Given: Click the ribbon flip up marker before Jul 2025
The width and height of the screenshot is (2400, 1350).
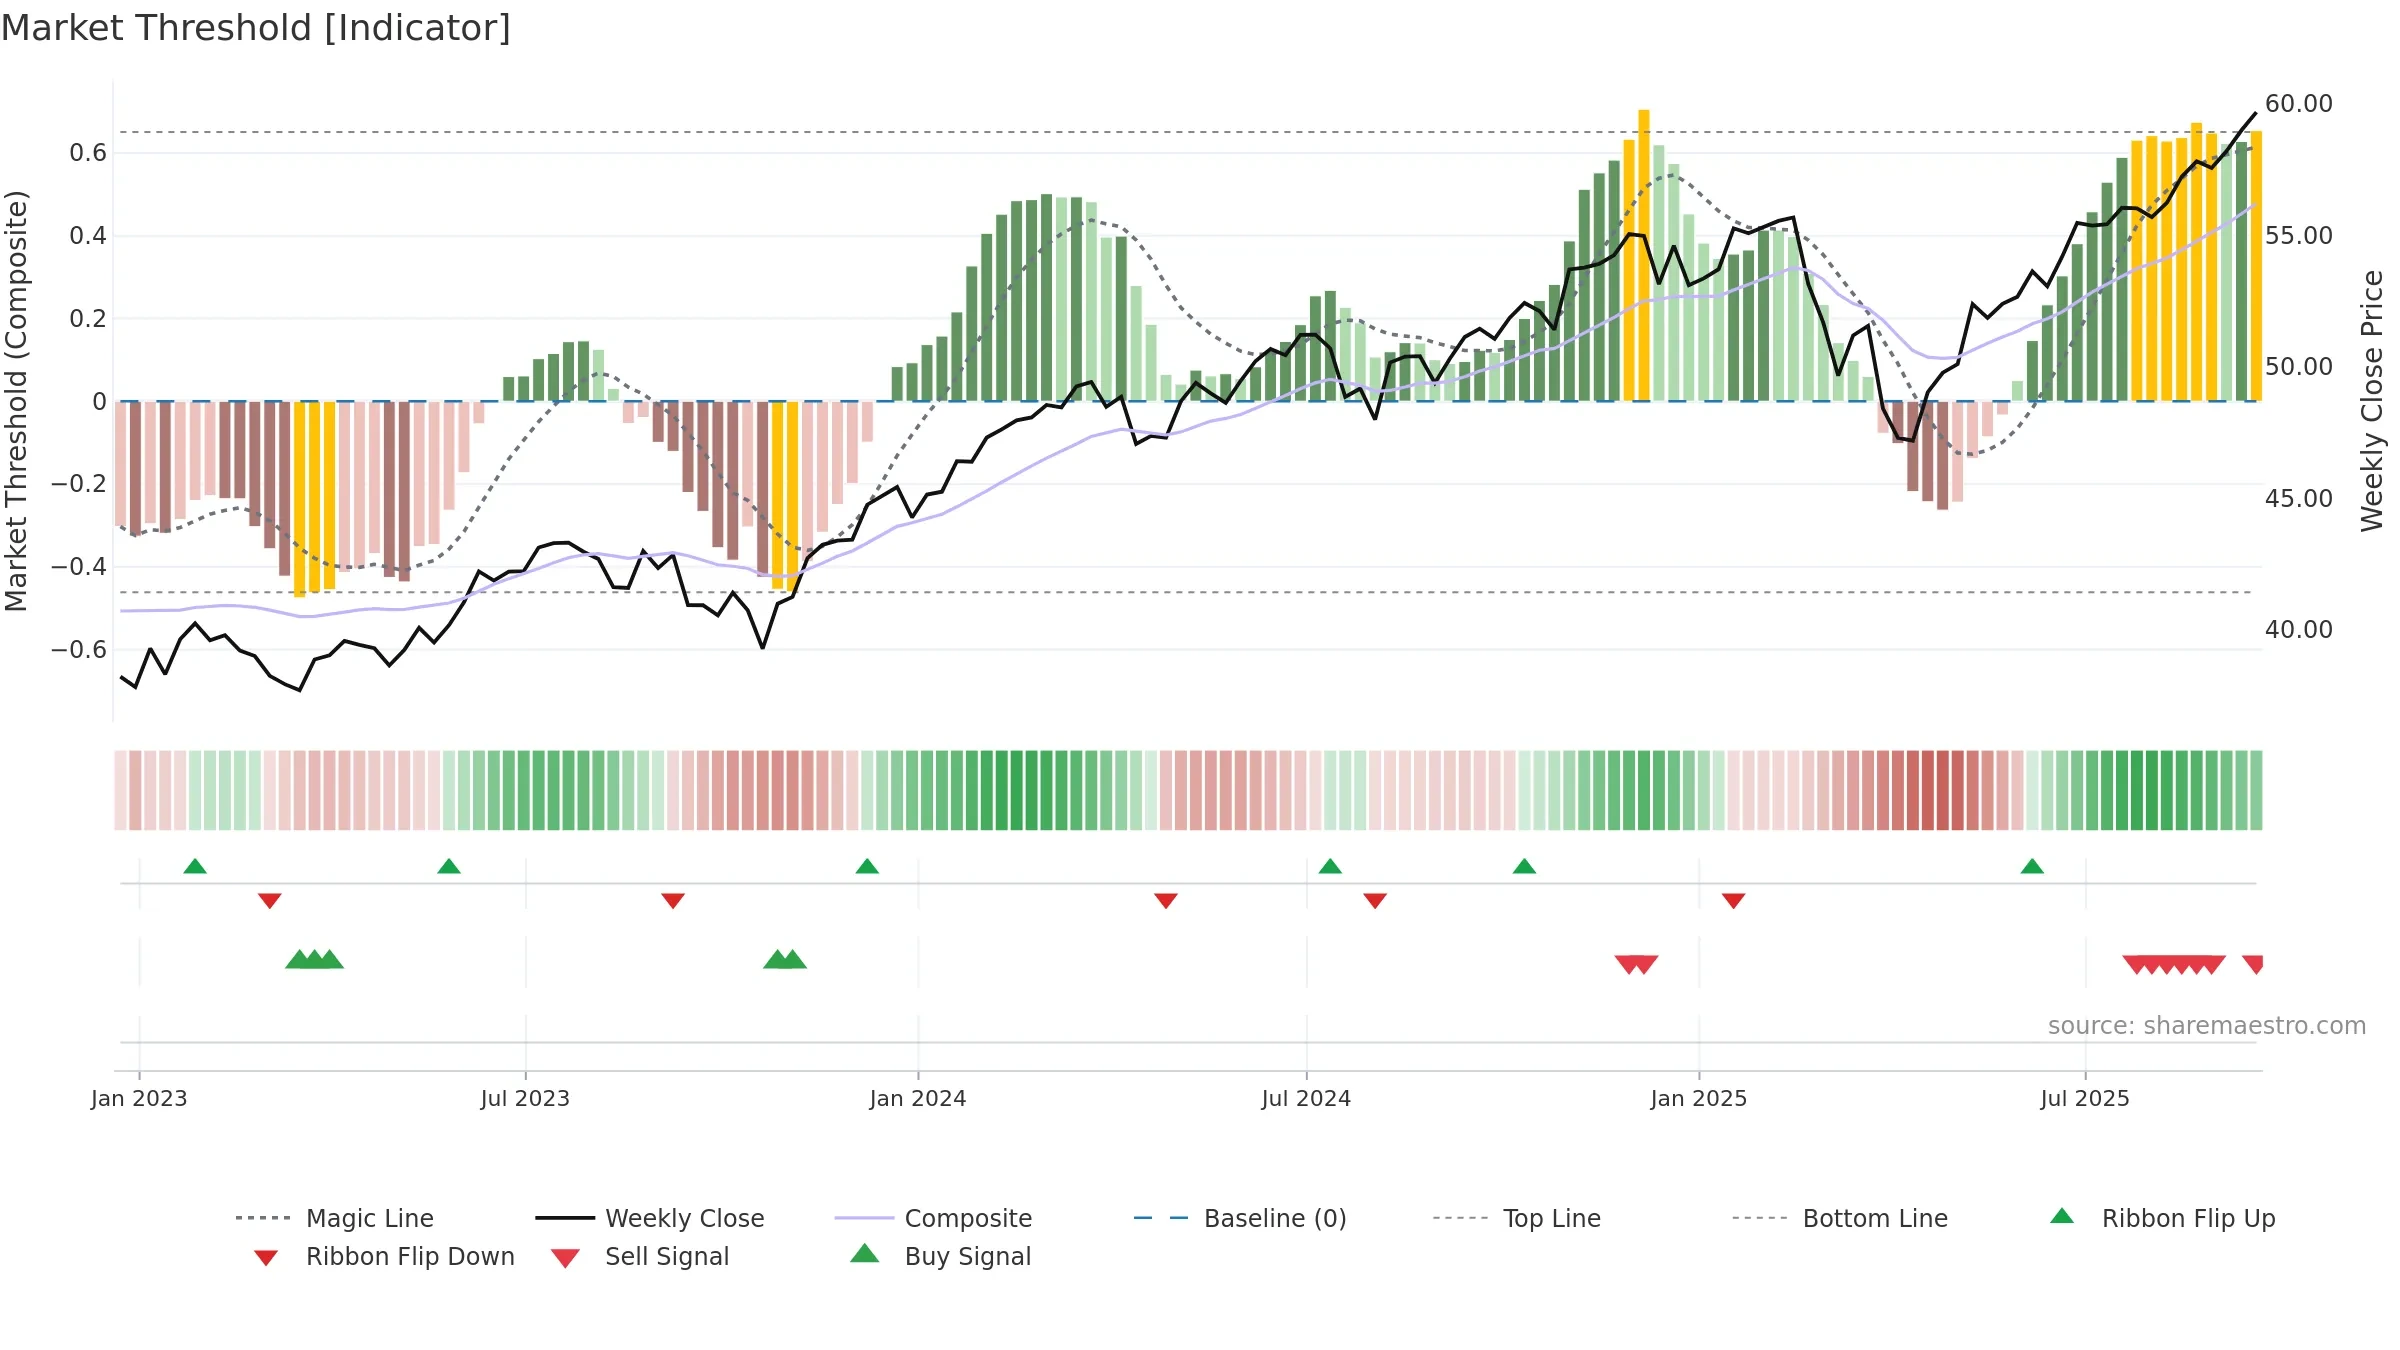Looking at the screenshot, I should pyautogui.click(x=2032, y=866).
